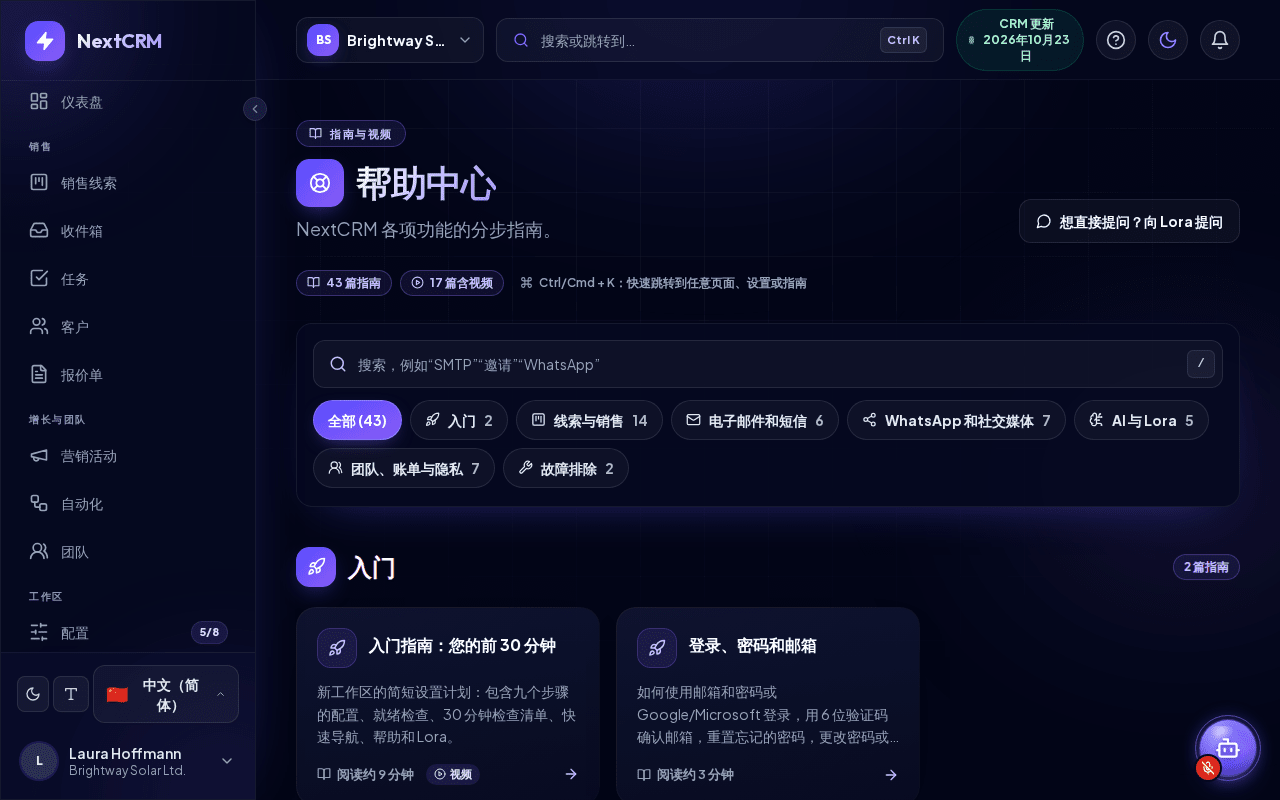Click the sidebar T text size button
This screenshot has width=1280, height=800.
coord(71,694)
